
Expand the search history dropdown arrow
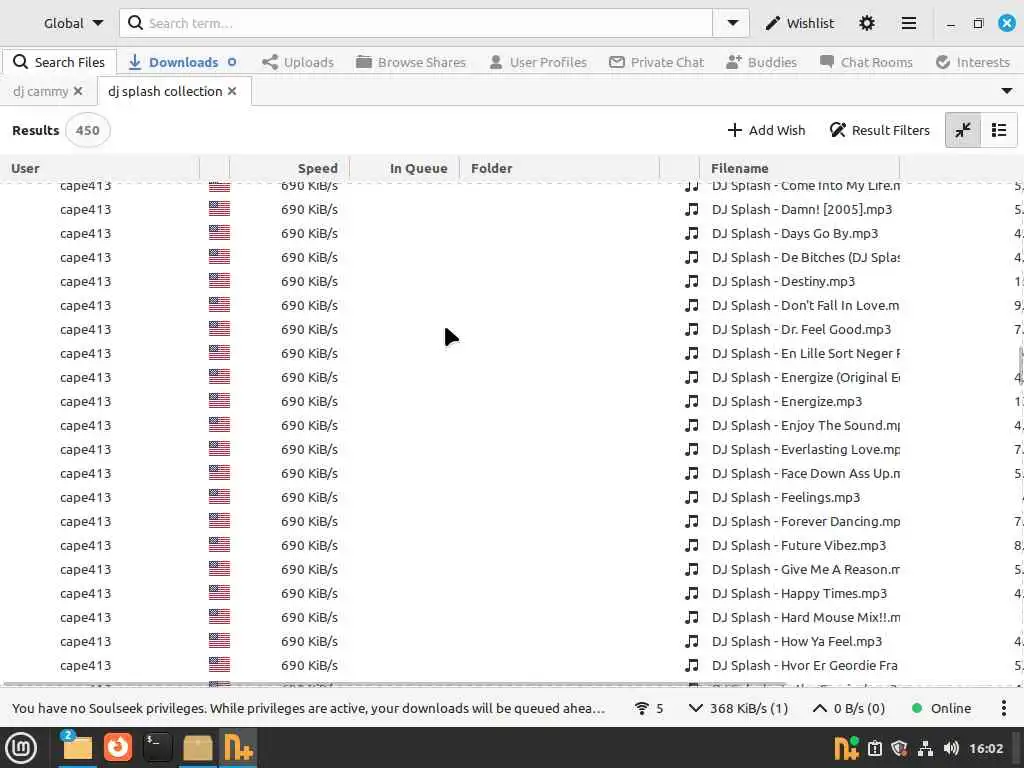732,24
